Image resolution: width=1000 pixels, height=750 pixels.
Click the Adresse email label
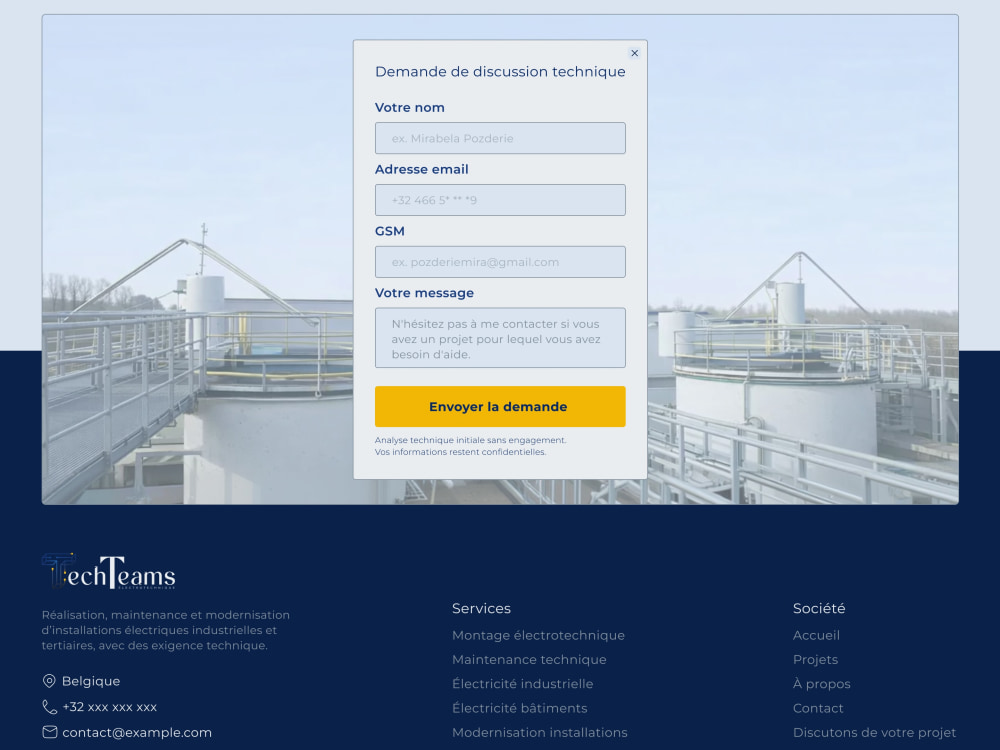[x=422, y=169]
